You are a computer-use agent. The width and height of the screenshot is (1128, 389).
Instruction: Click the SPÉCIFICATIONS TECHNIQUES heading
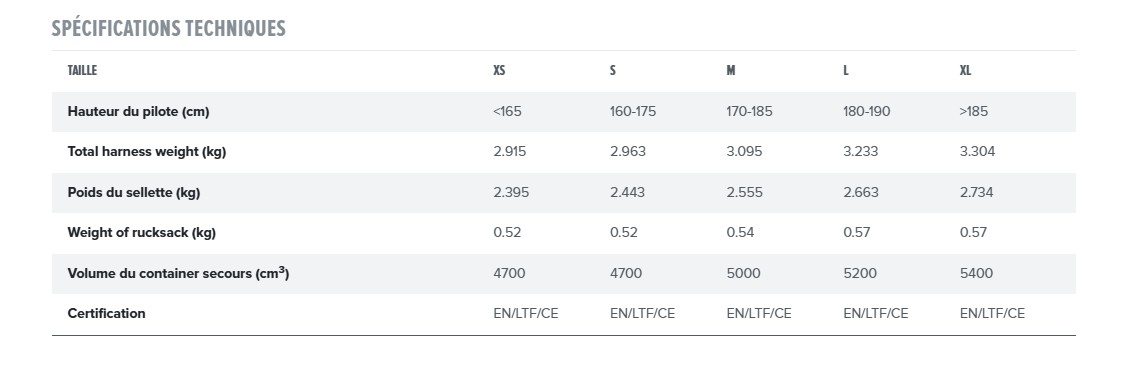(x=168, y=29)
